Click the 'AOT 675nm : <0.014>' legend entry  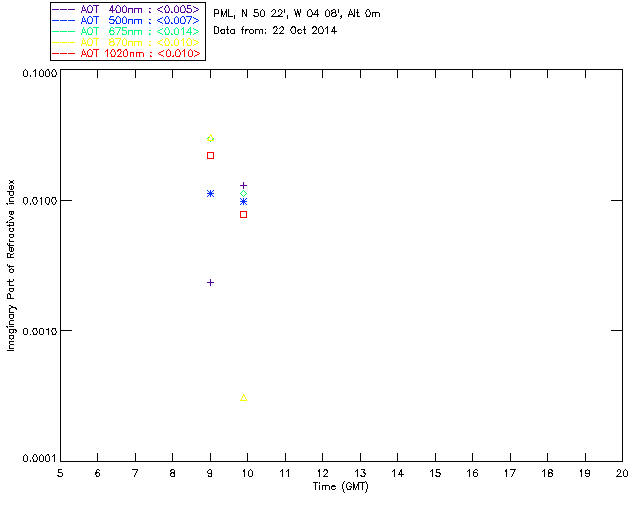(127, 31)
